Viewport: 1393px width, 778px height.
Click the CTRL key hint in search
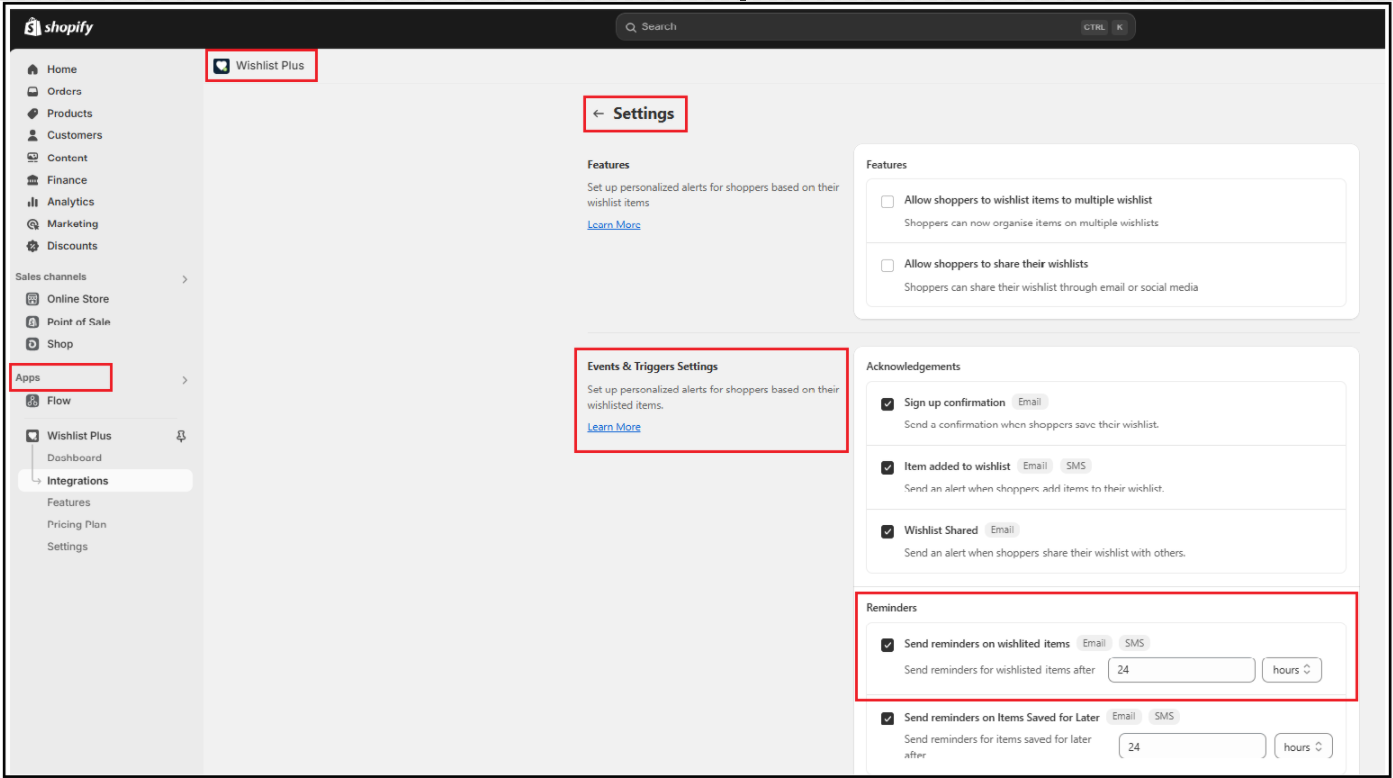pos(1094,27)
